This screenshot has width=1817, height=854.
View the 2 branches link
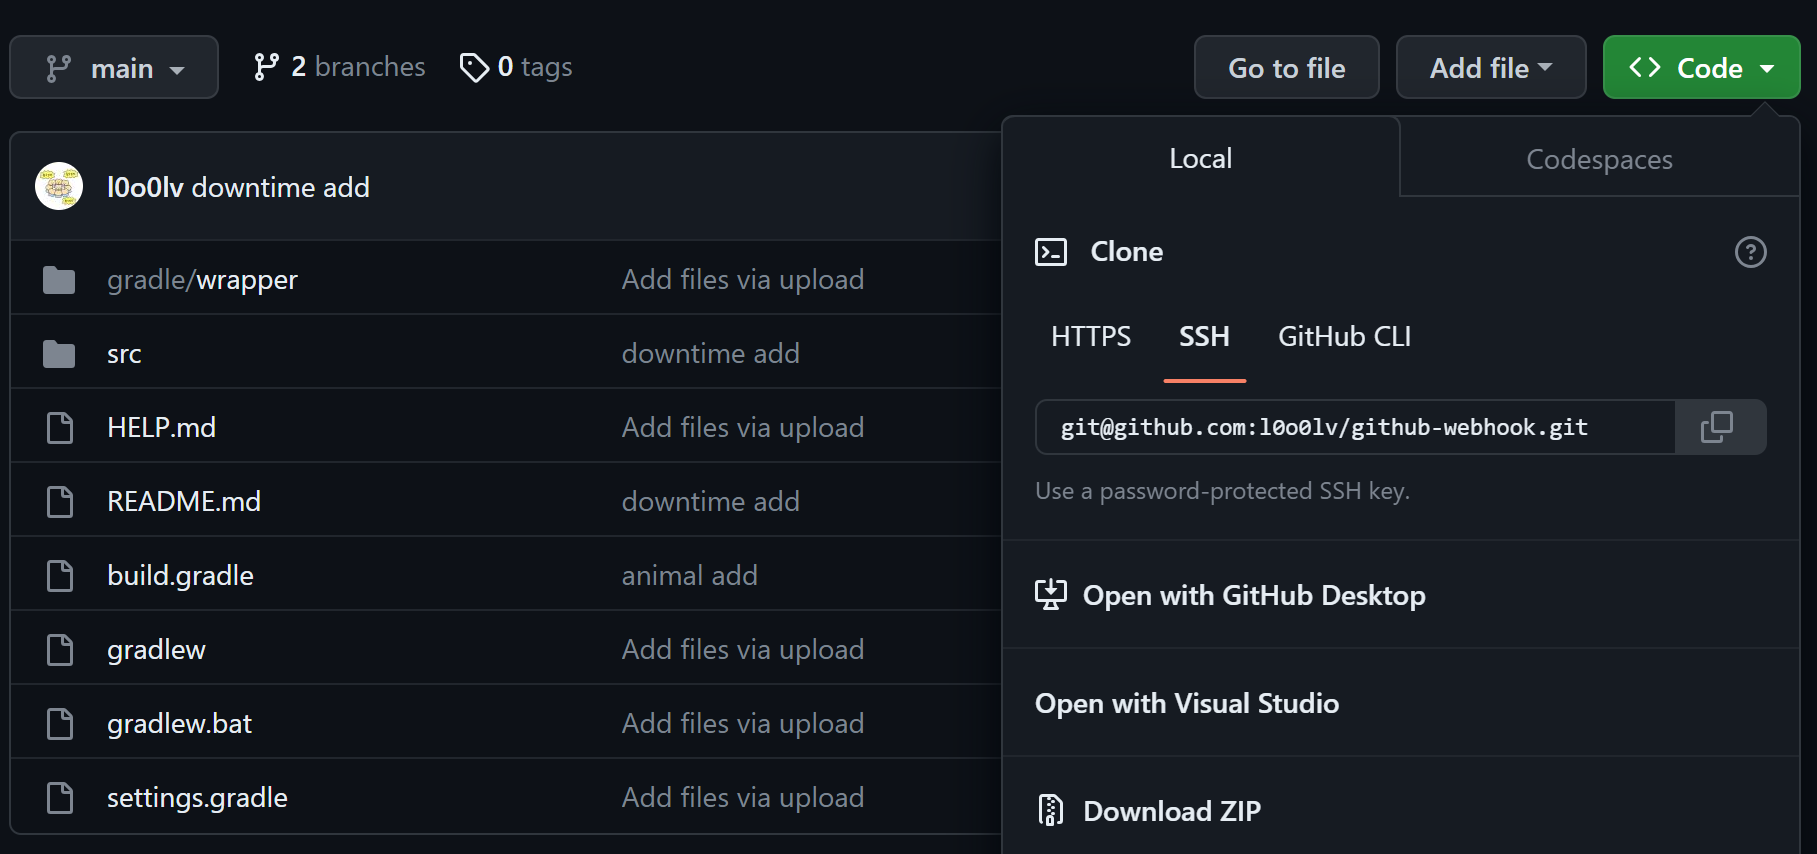(339, 67)
